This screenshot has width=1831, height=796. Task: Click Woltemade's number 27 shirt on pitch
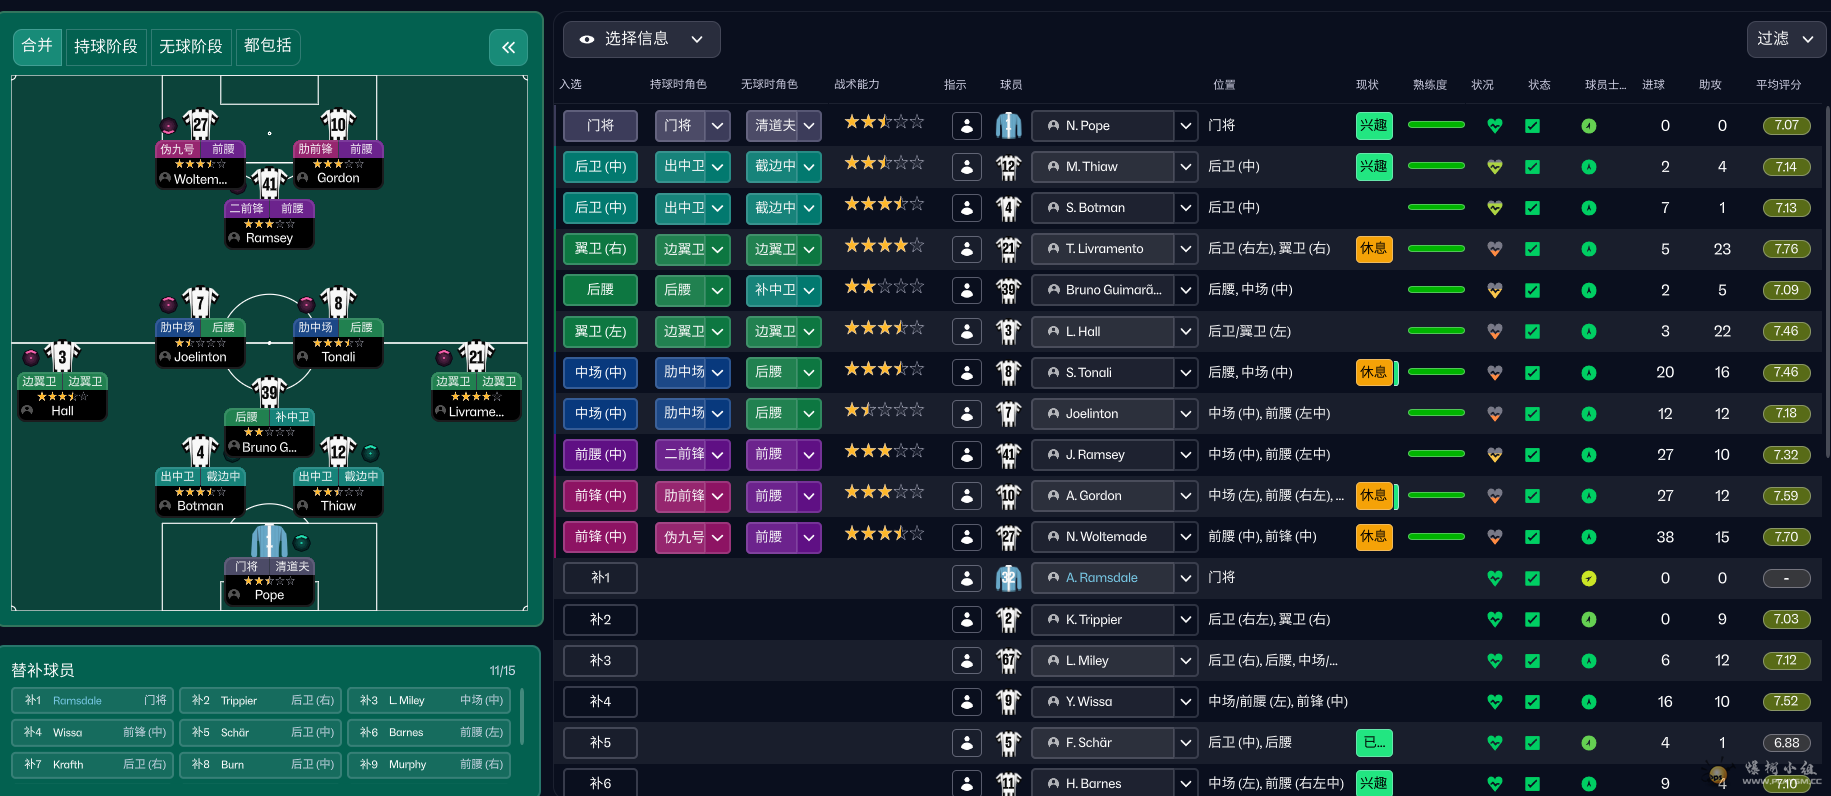click(200, 124)
